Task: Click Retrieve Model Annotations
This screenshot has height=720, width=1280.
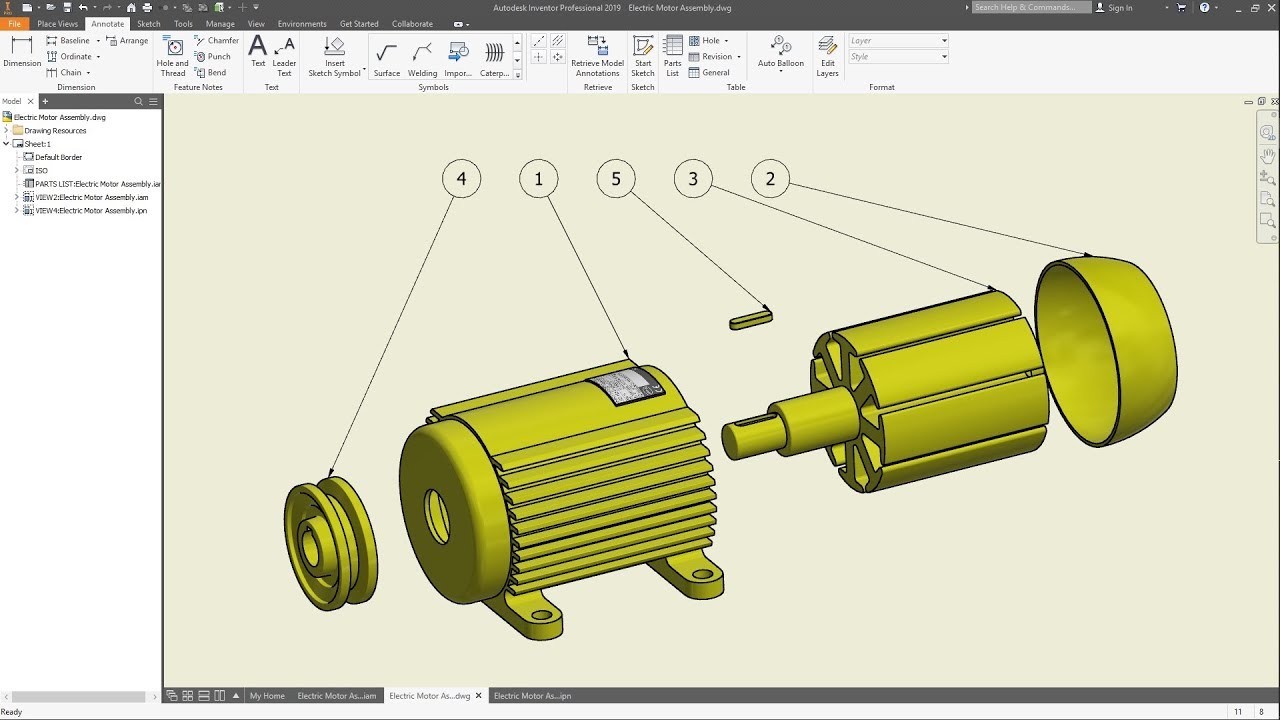Action: pyautogui.click(x=597, y=56)
